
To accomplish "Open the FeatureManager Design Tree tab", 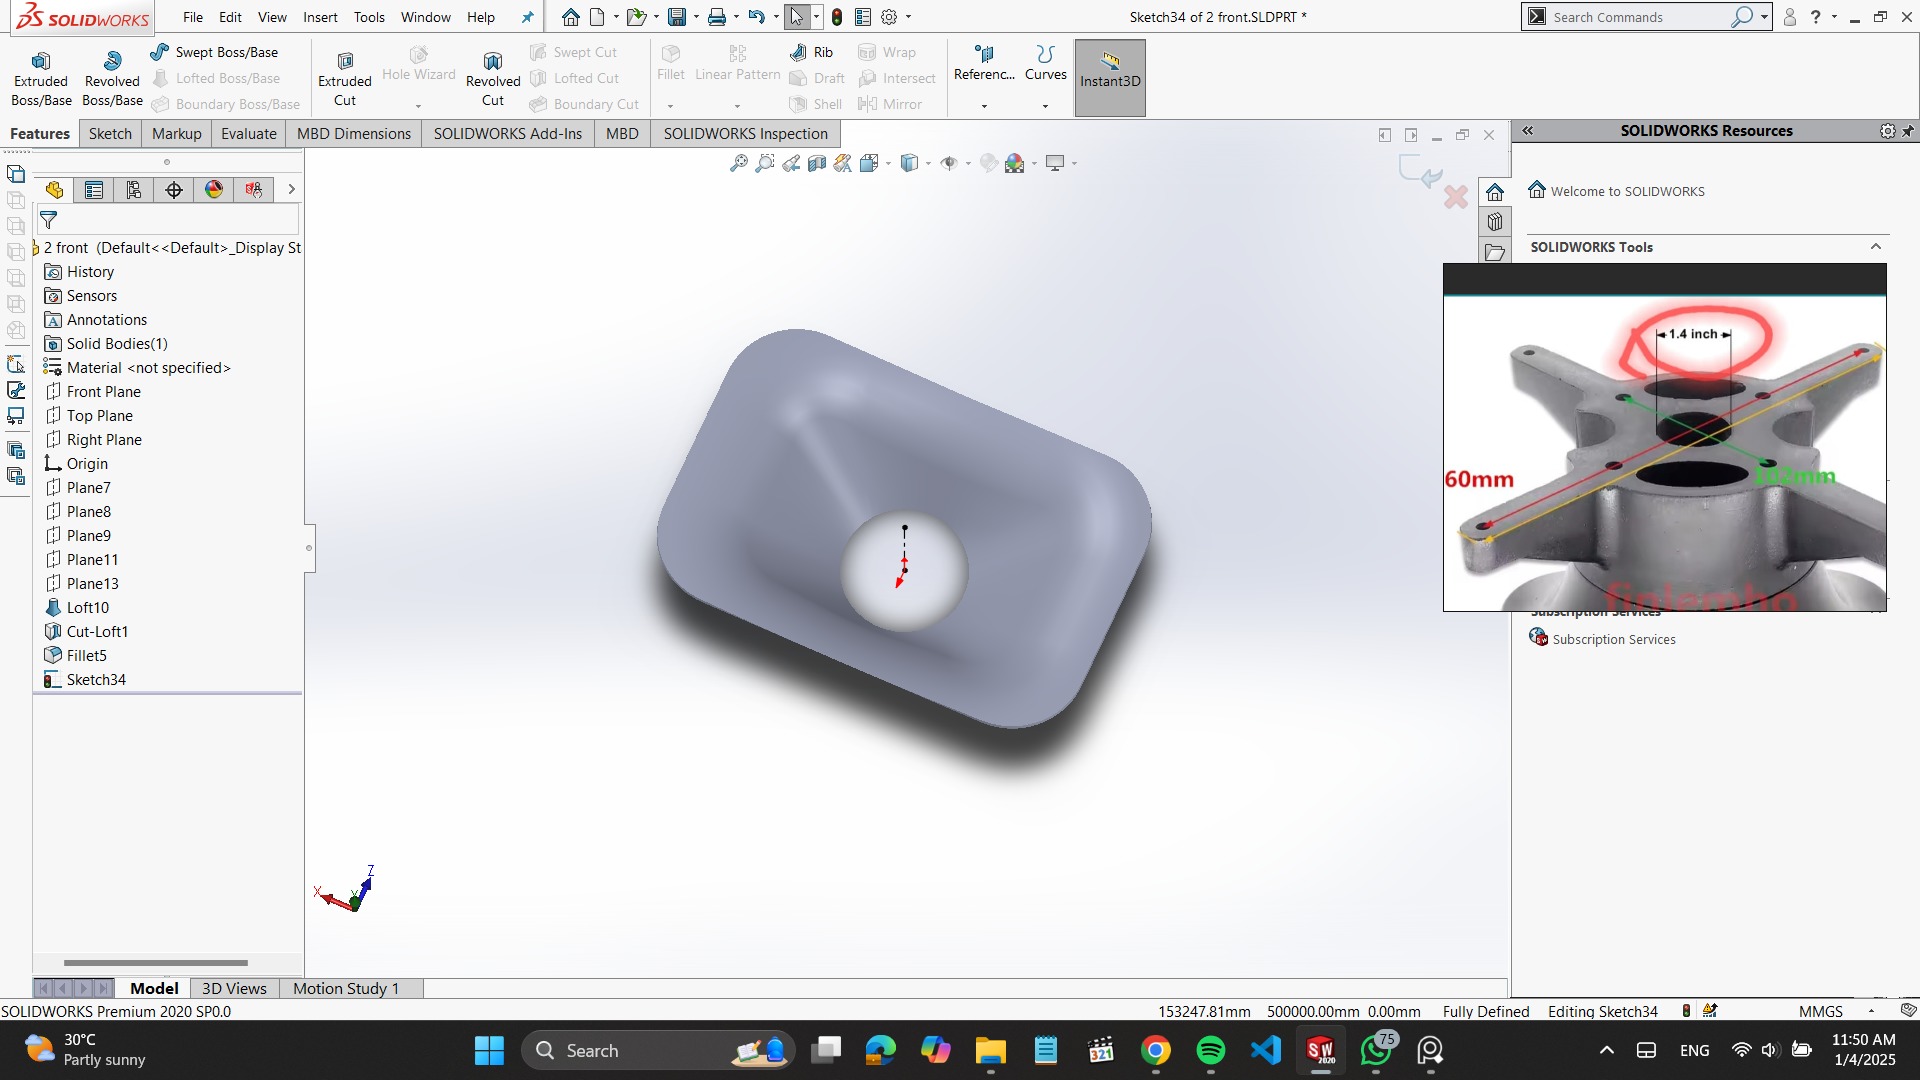I will tap(54, 190).
